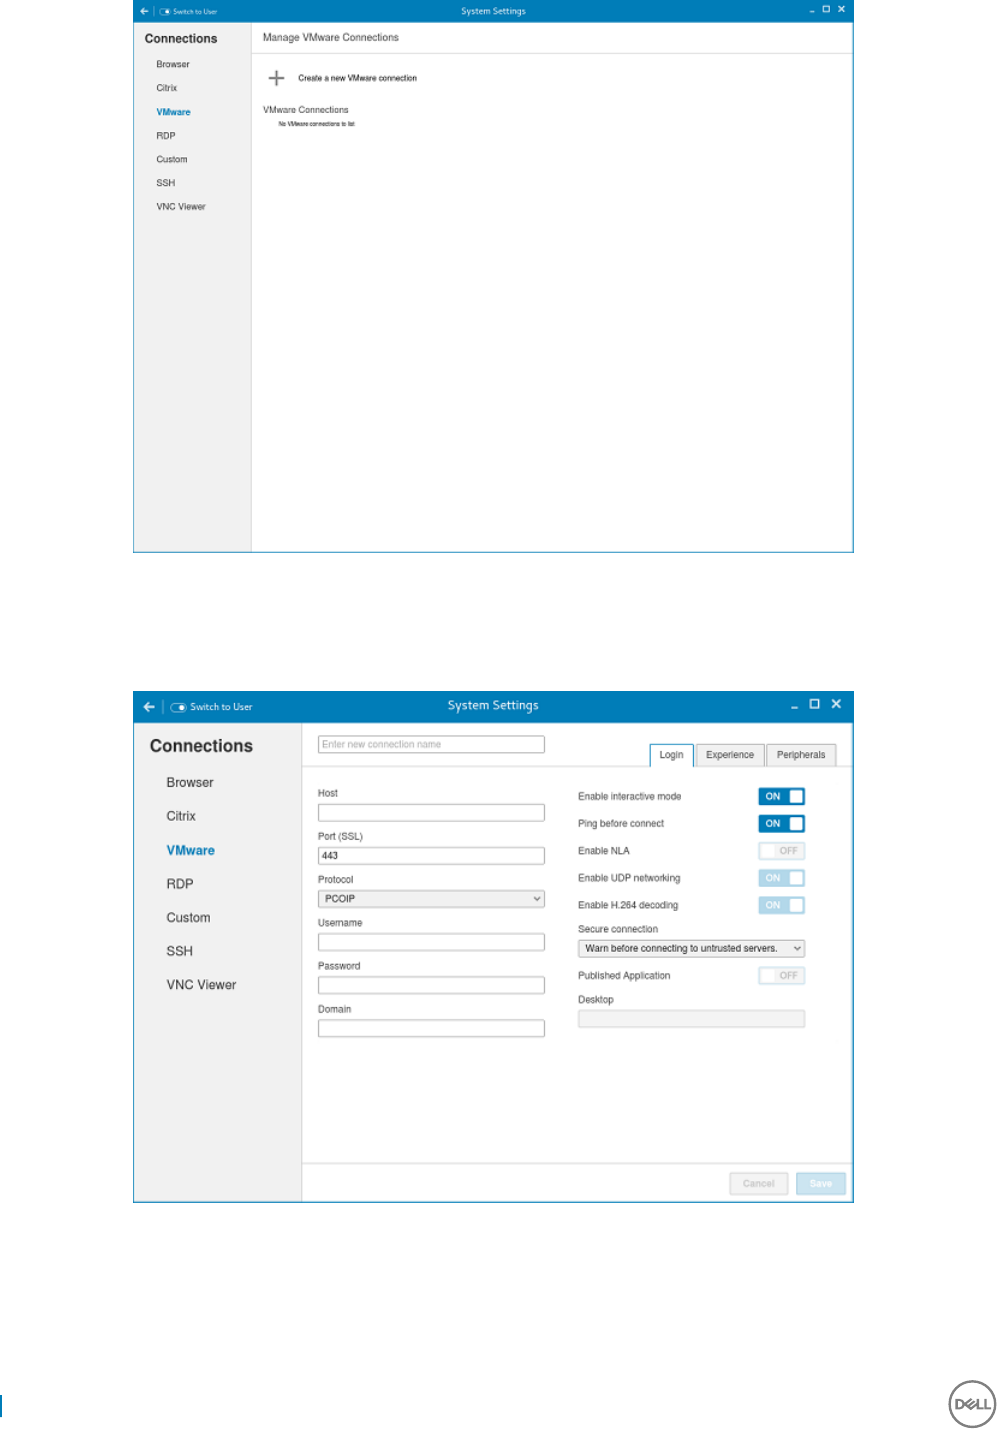Click back arrow in upper System Settings window

coord(144,11)
